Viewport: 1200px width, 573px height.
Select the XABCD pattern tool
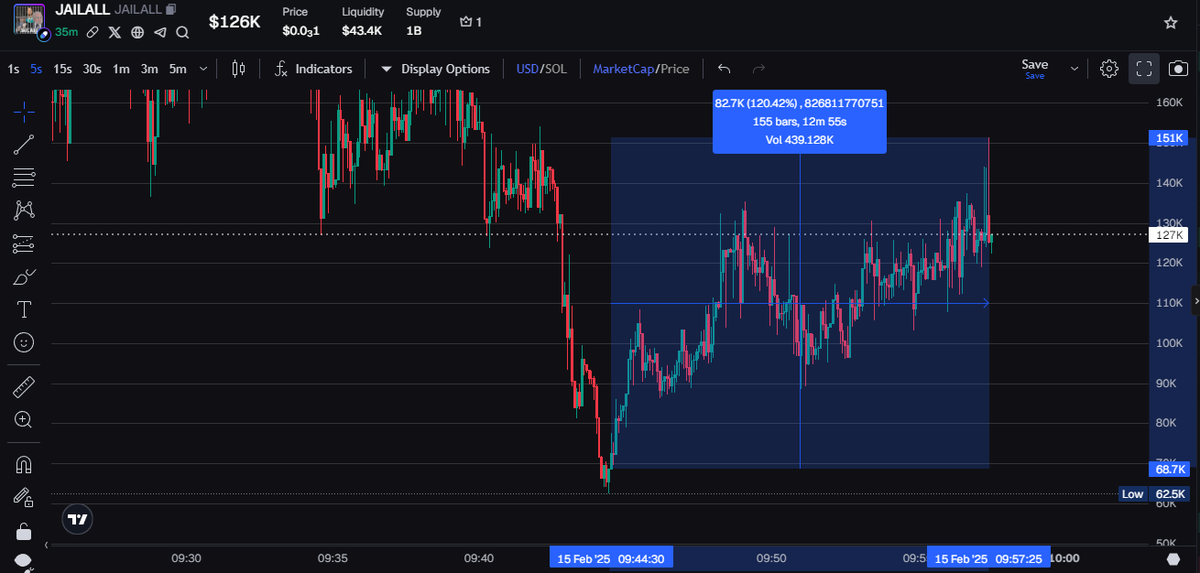[24, 210]
